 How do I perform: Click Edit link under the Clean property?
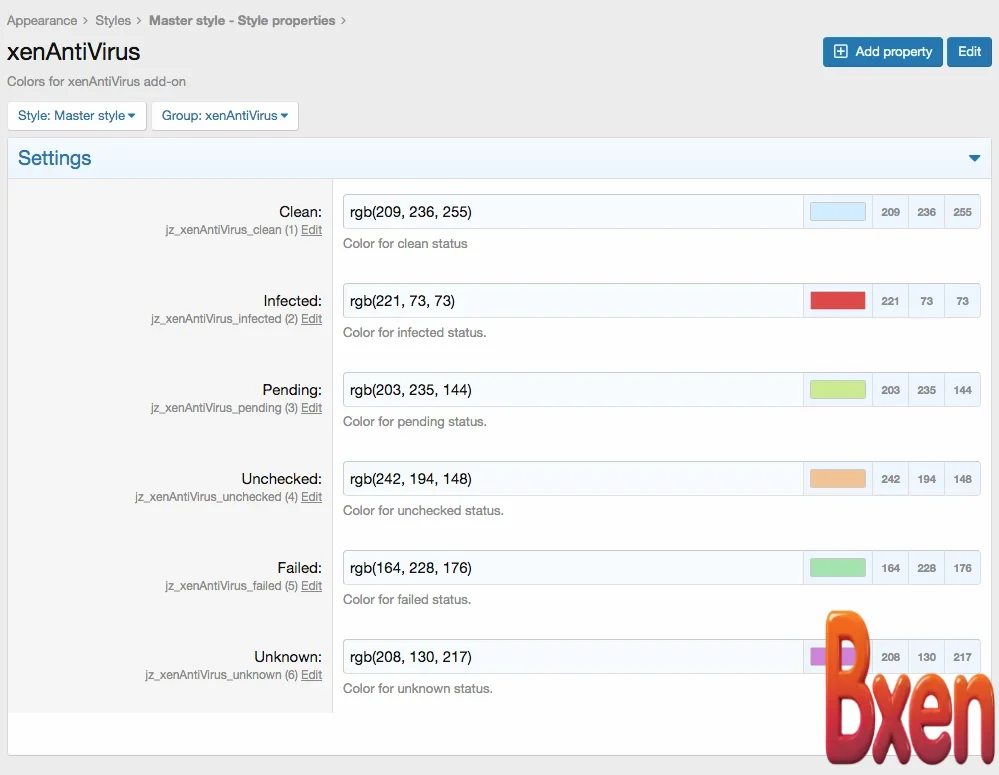(312, 230)
